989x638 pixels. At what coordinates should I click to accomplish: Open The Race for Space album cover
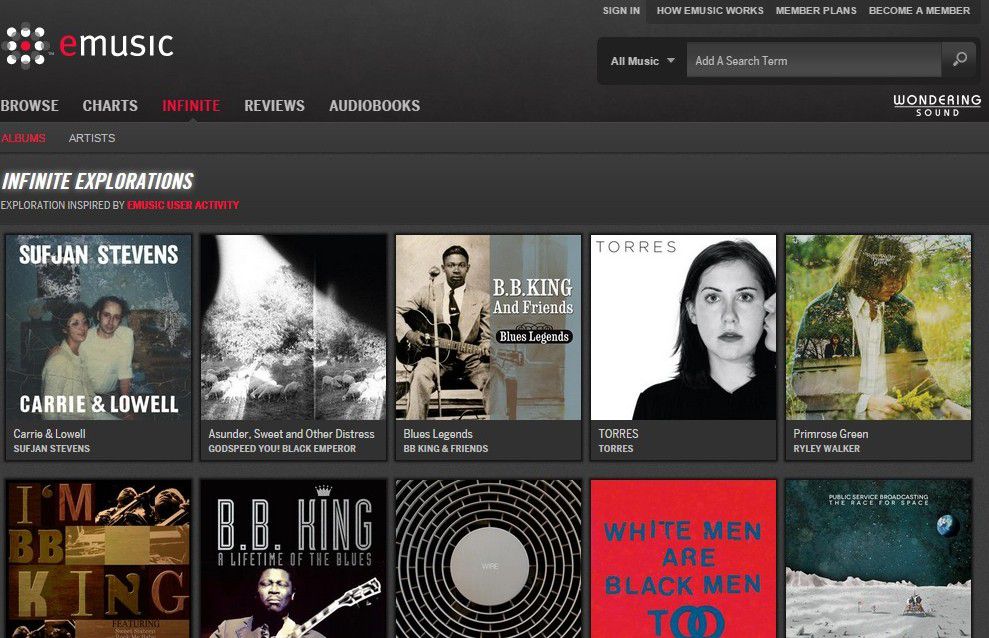878,559
